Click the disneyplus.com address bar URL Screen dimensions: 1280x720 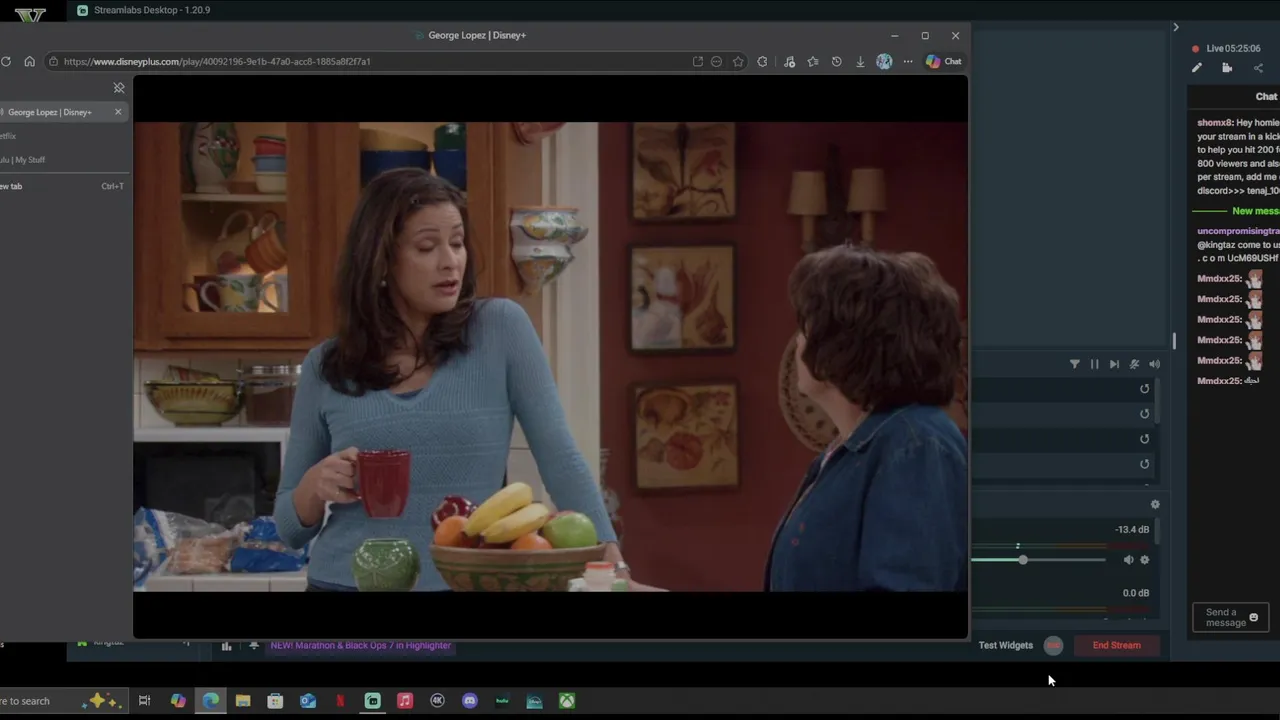(217, 61)
